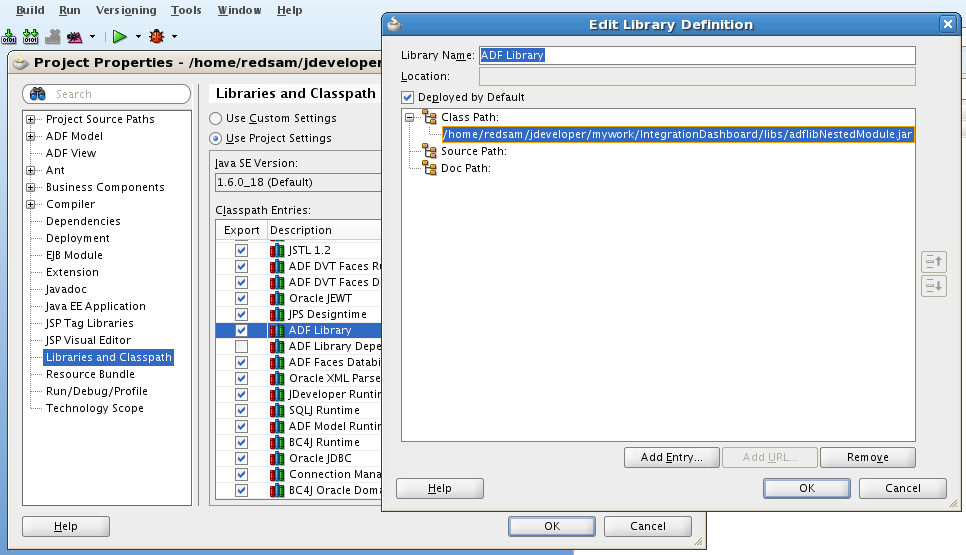Select the Use Project Settings radio button
The width and height of the screenshot is (966, 555).
coord(216,139)
